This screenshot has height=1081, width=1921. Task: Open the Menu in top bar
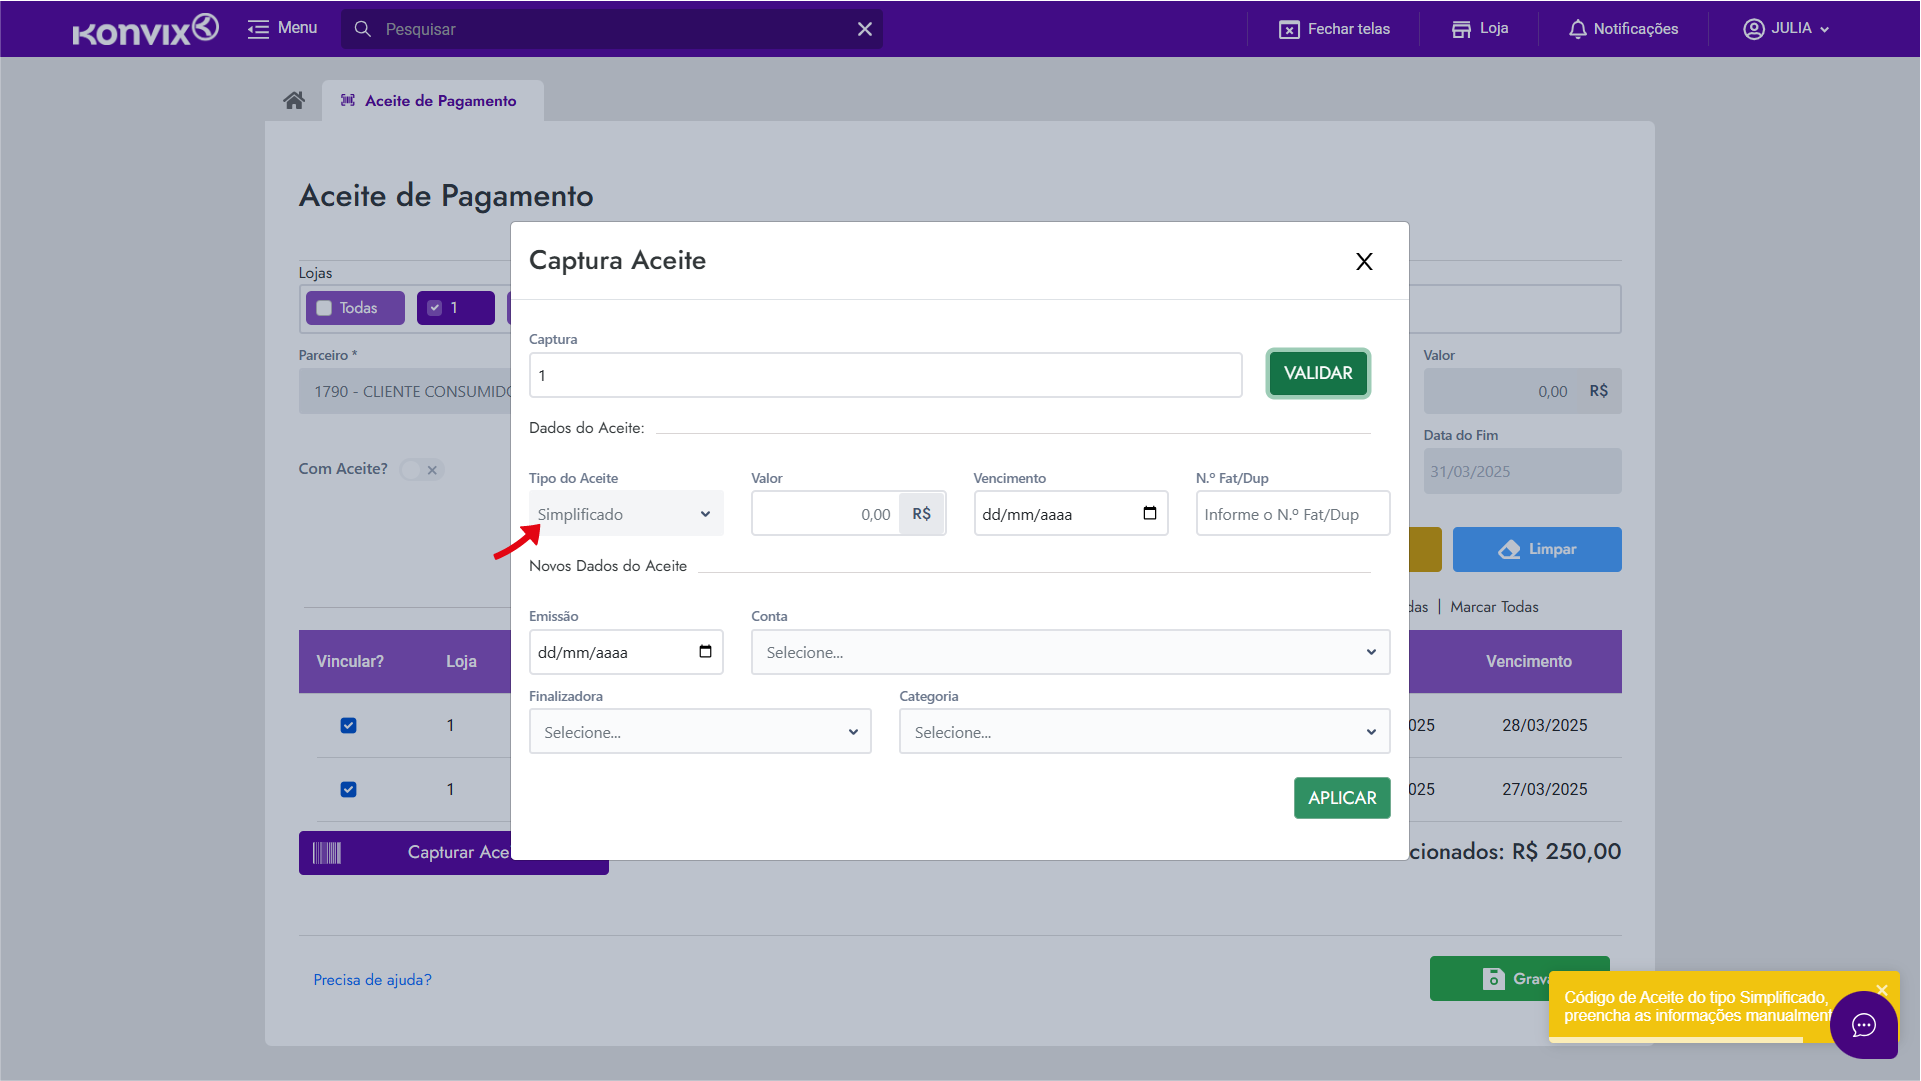283,28
